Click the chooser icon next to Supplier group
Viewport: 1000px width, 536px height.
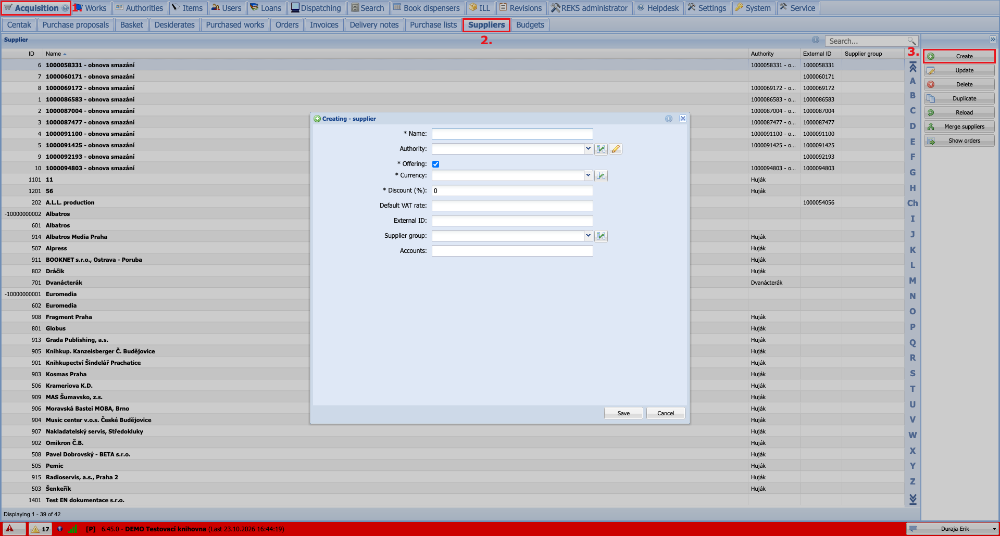(x=601, y=236)
